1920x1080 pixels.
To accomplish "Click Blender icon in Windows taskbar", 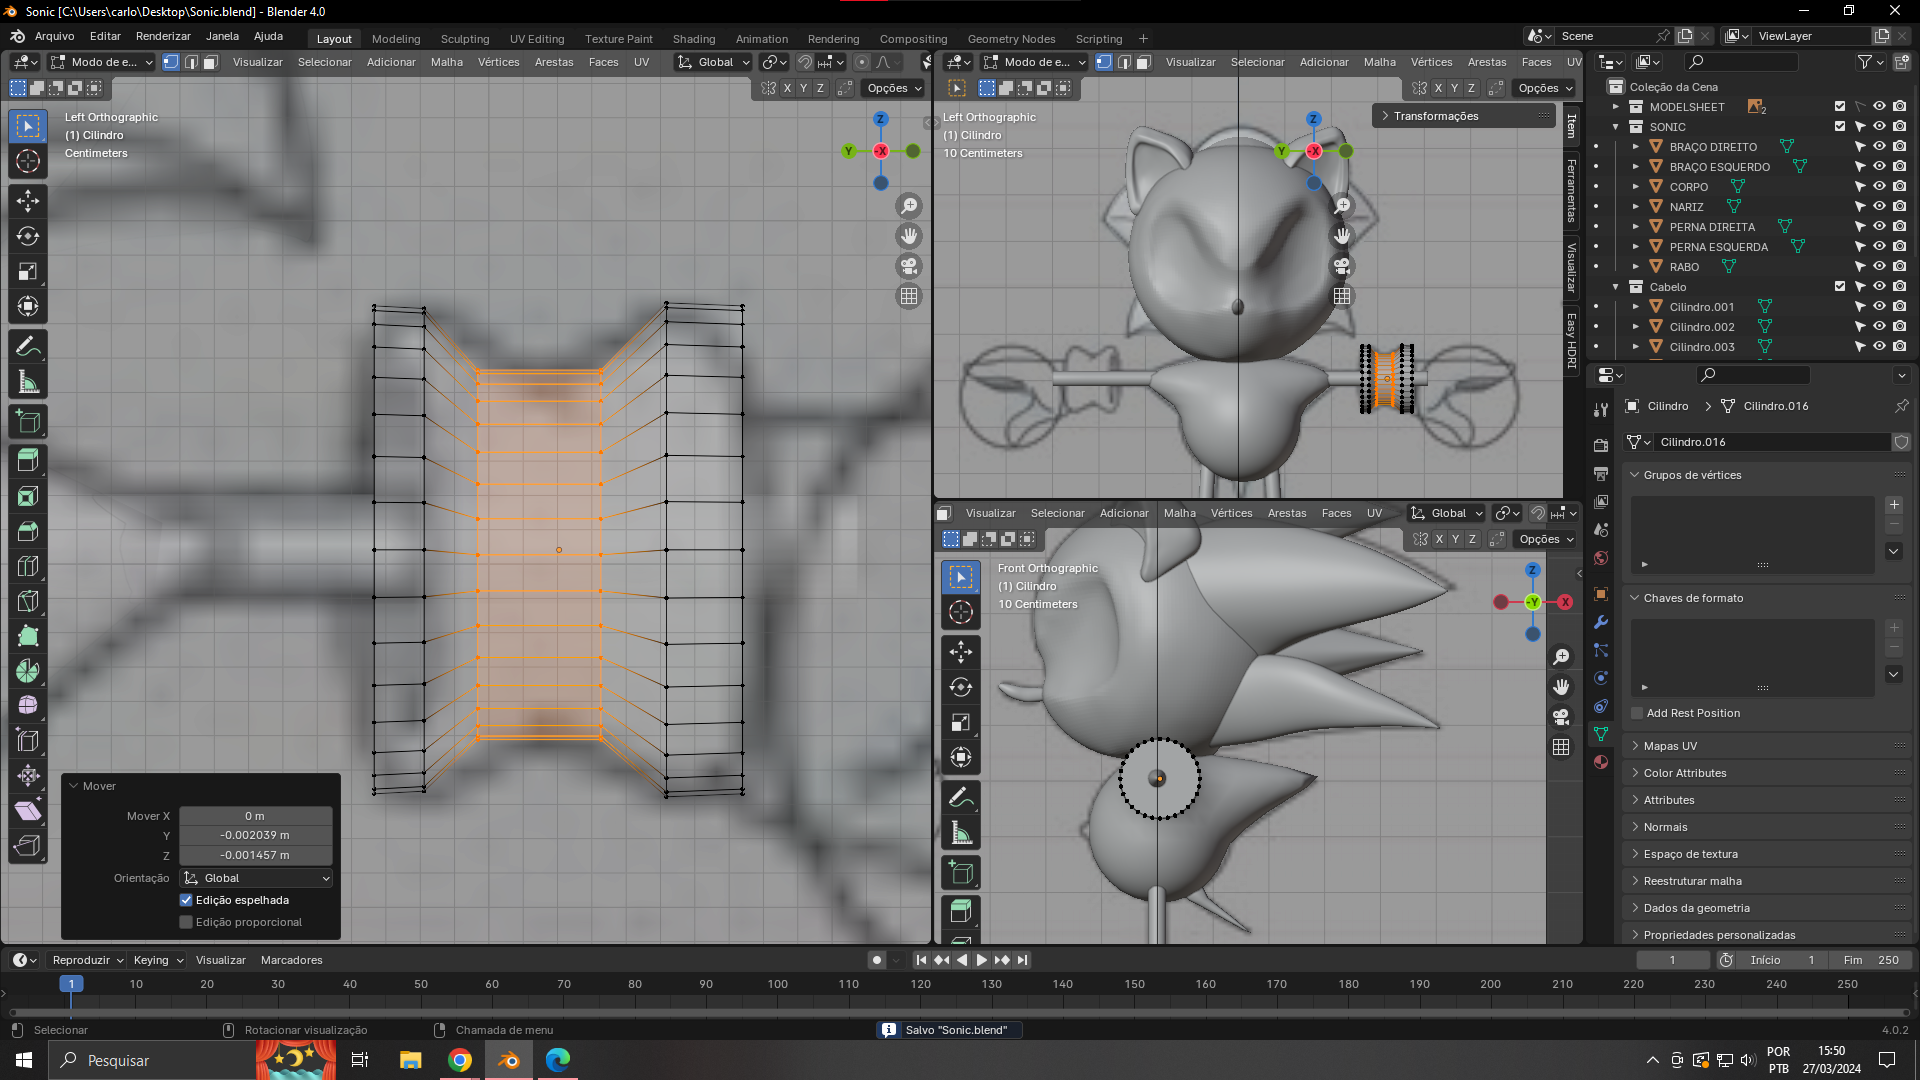I will click(x=509, y=1060).
